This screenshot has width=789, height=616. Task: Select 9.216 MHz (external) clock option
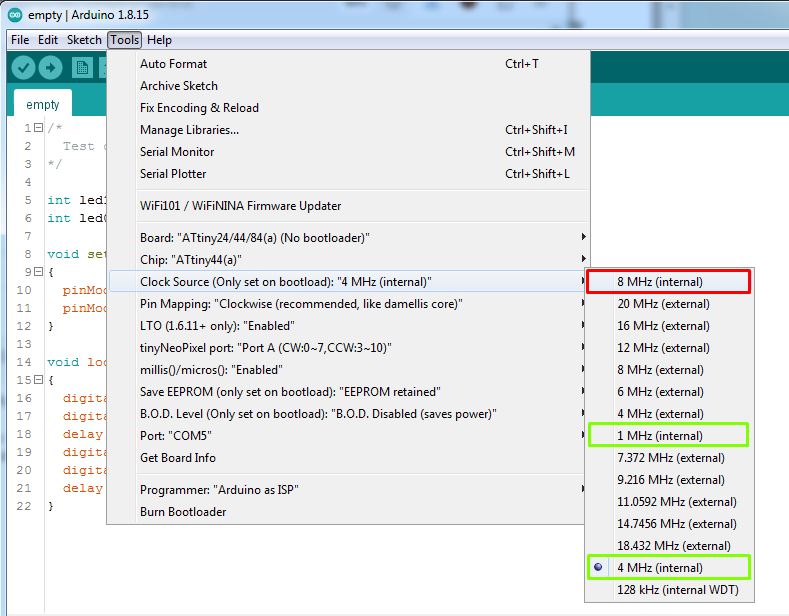click(x=669, y=480)
